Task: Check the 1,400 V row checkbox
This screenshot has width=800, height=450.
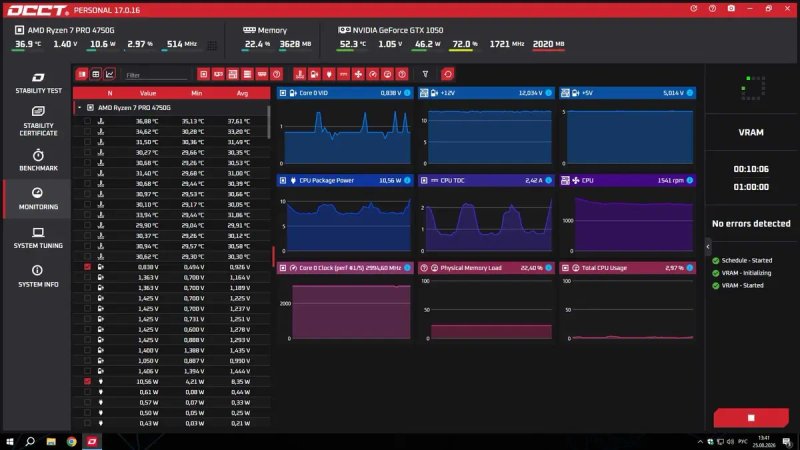Action: [87, 351]
